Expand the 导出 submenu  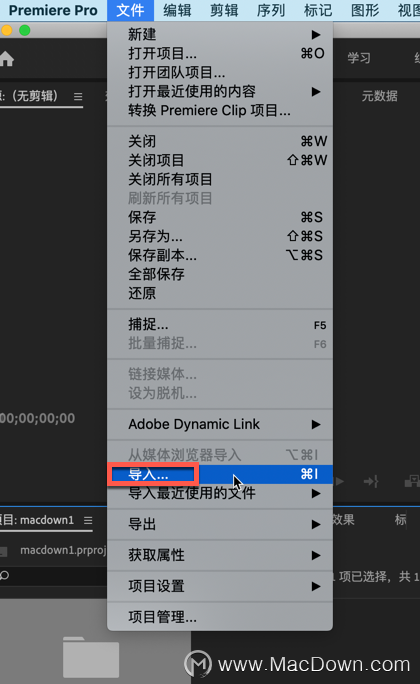[220, 524]
